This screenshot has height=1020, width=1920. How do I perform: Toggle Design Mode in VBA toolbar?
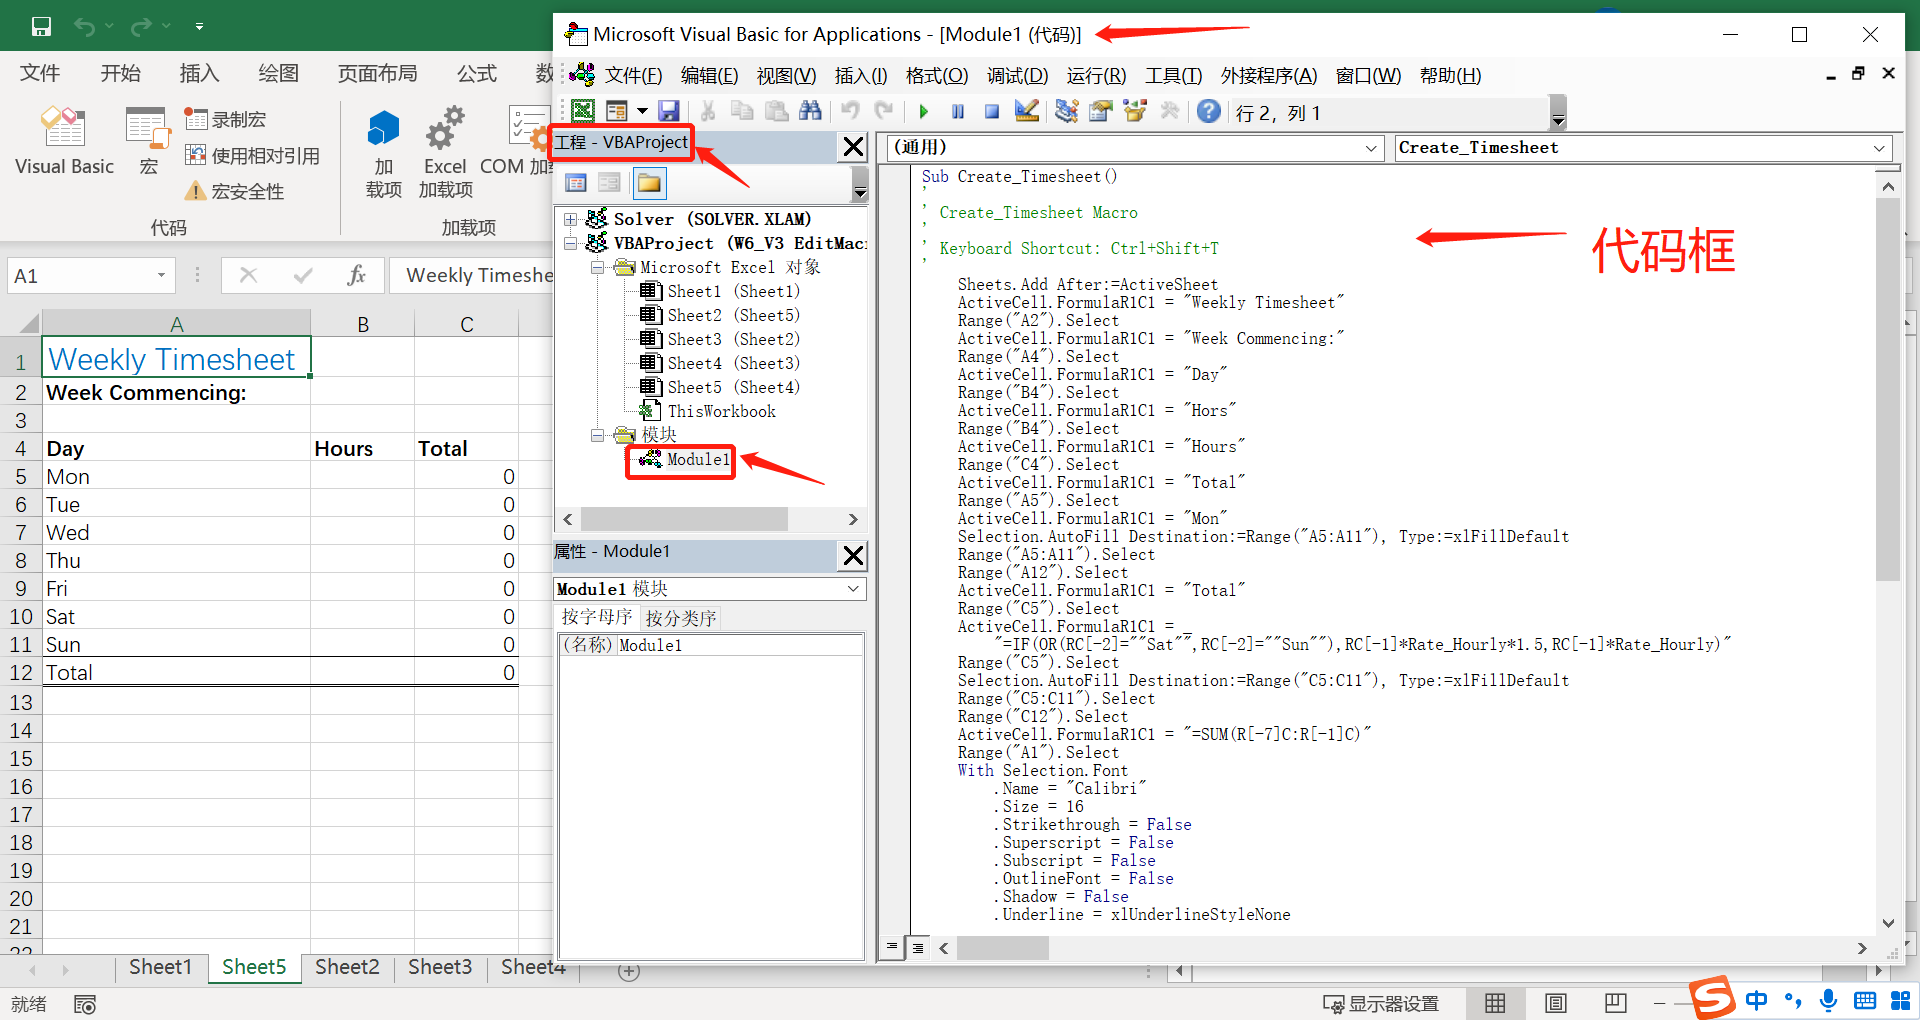1026,111
